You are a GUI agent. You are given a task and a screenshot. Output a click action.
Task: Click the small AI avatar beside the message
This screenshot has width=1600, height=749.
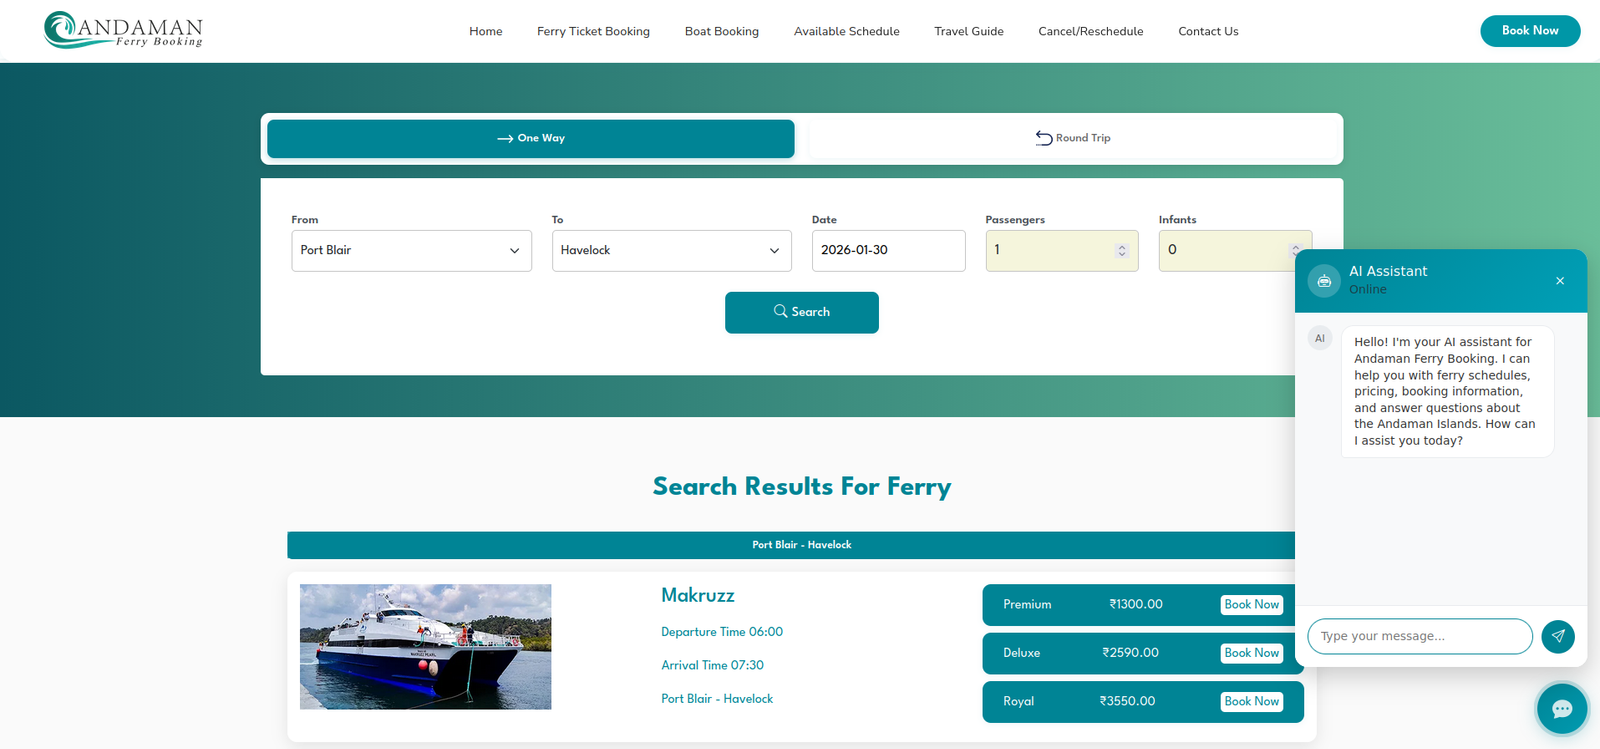[1320, 338]
